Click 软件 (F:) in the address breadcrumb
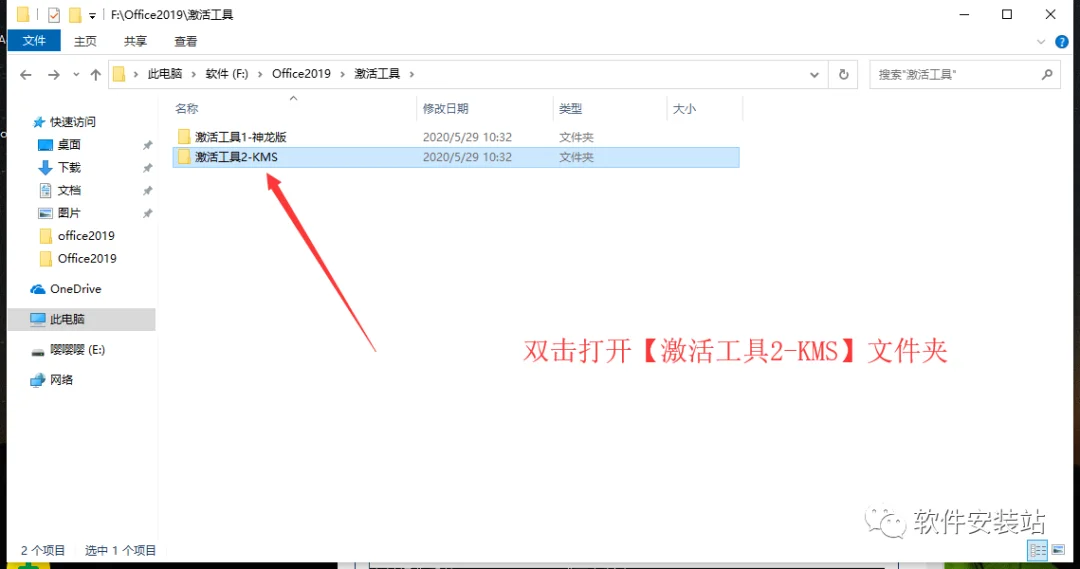This screenshot has width=1080, height=569. [x=227, y=74]
